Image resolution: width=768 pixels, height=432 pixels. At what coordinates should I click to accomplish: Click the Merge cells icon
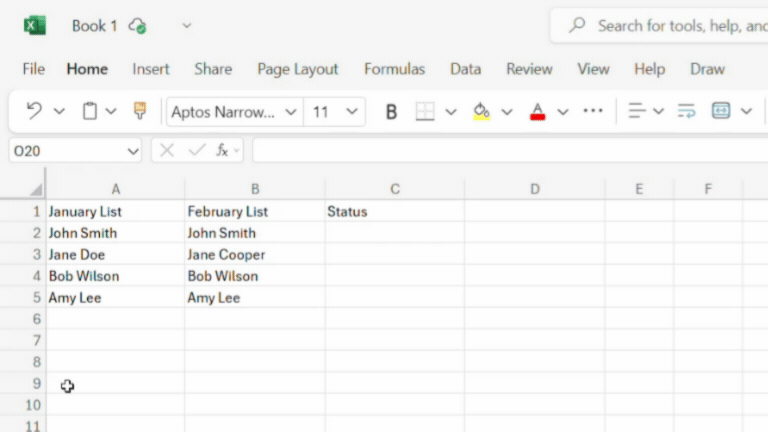coord(721,111)
